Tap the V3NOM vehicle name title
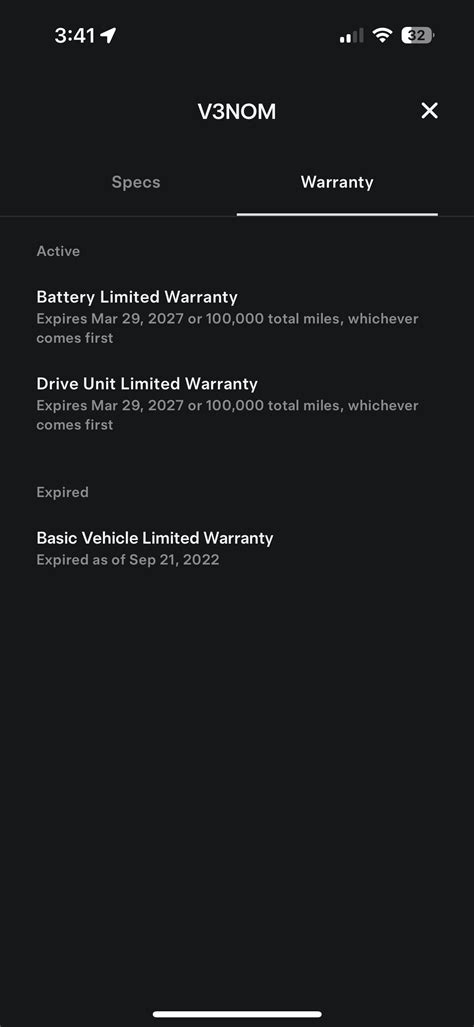The width and height of the screenshot is (474, 1027). coord(237,111)
